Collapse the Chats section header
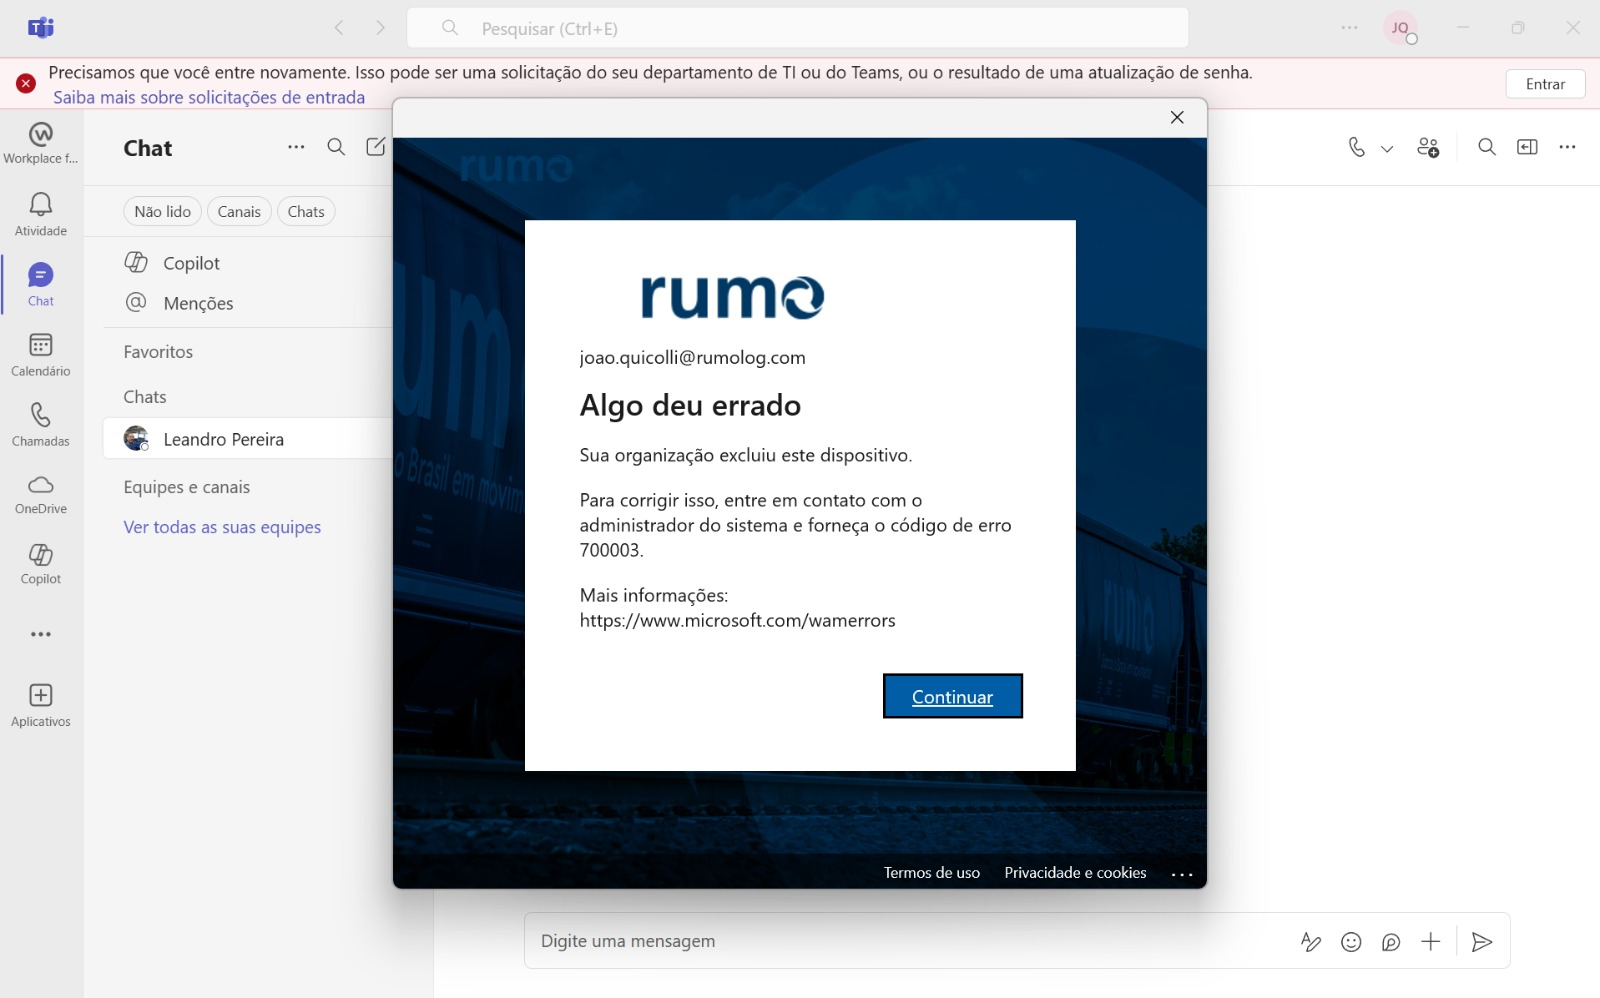 tap(145, 397)
